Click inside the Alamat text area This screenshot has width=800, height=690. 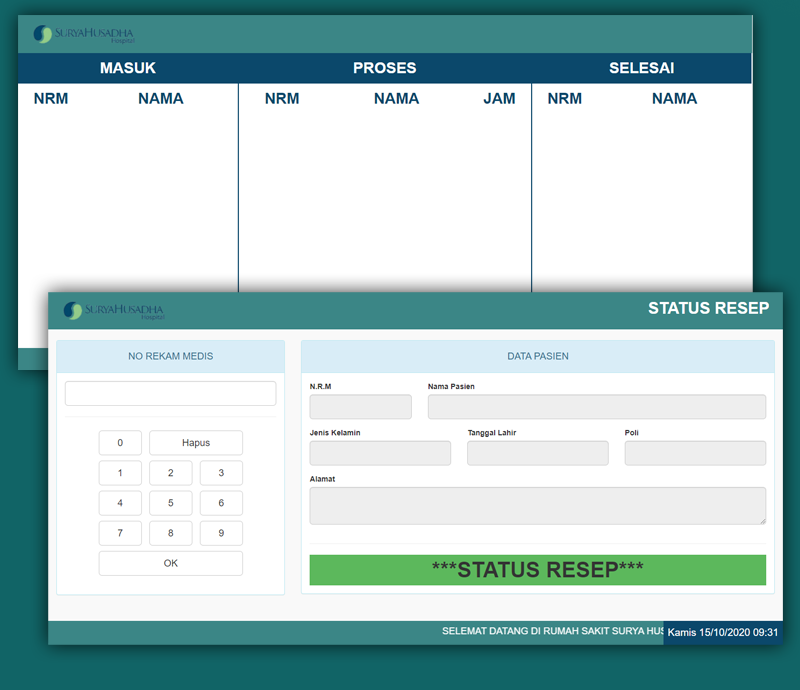pyautogui.click(x=537, y=505)
